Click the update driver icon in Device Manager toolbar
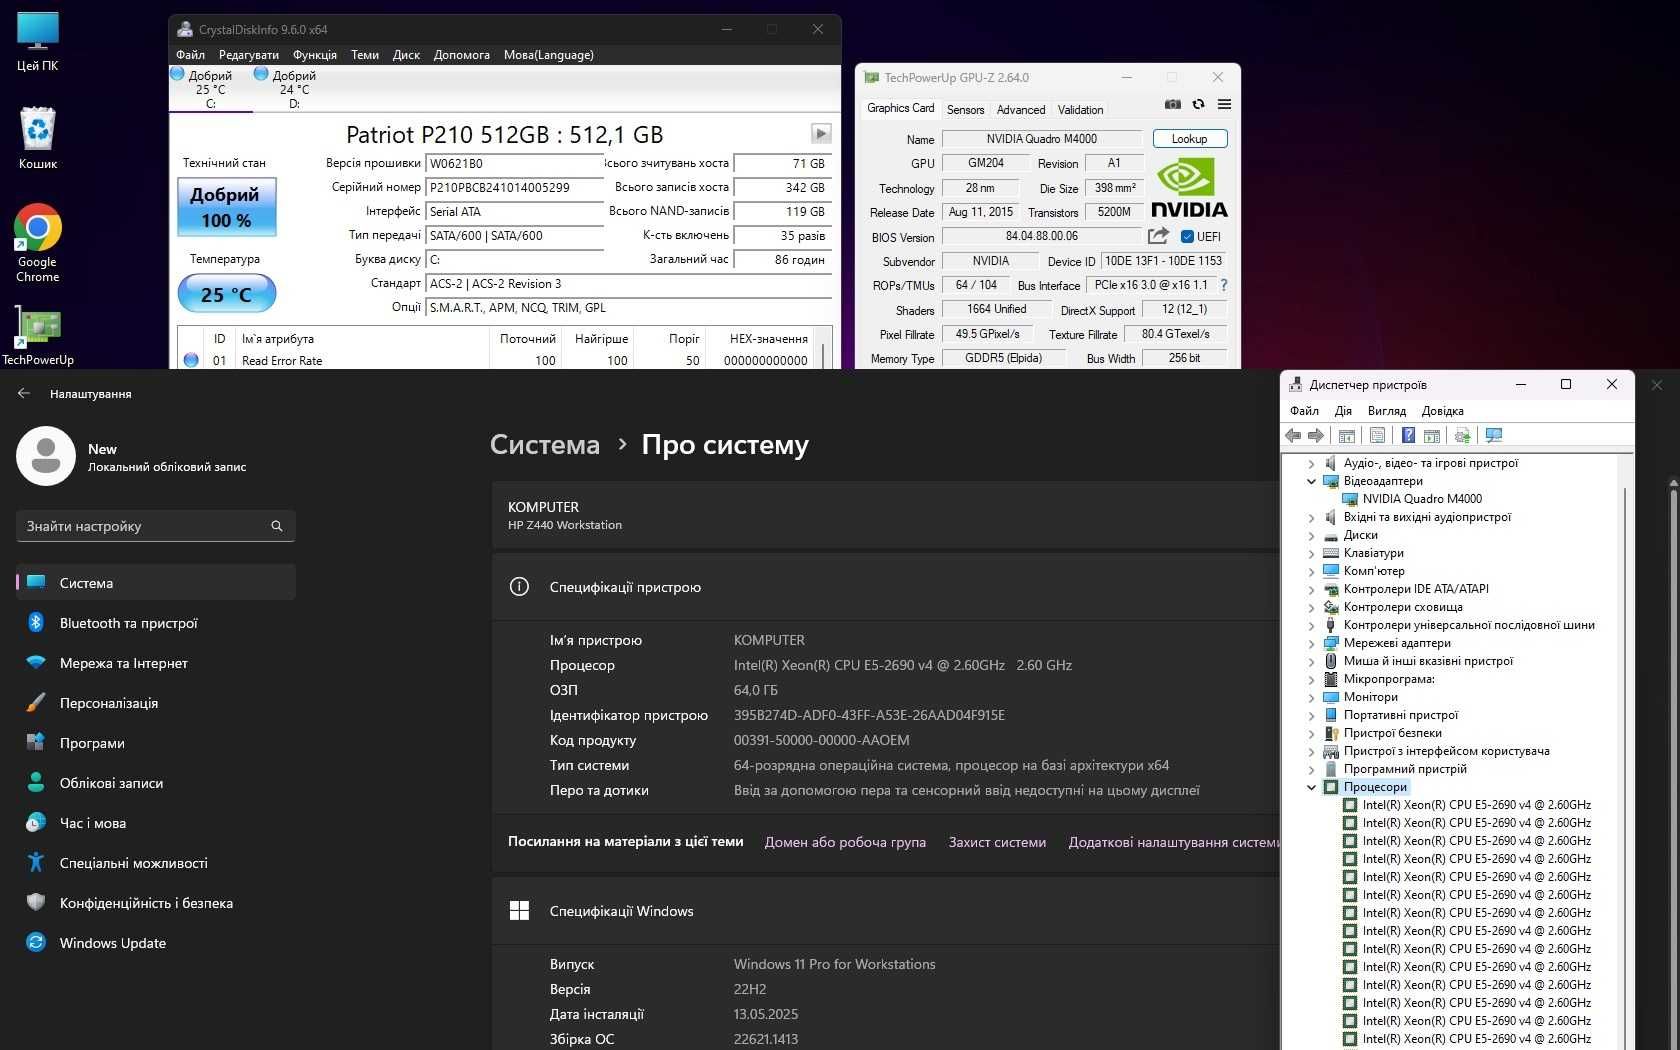 tap(1462, 435)
